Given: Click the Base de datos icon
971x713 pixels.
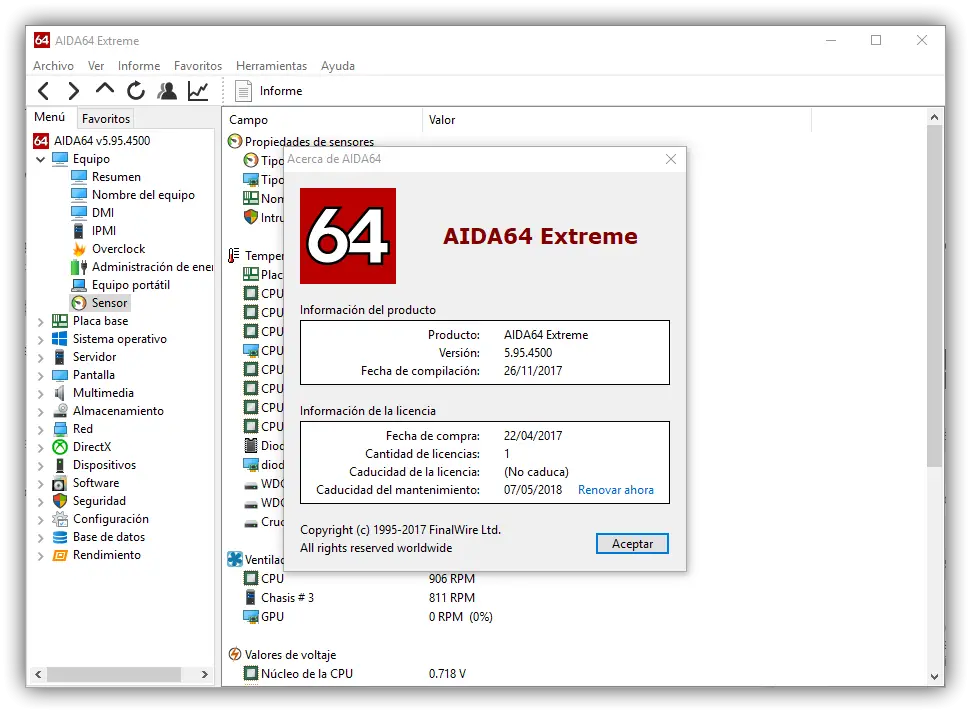Looking at the screenshot, I should pyautogui.click(x=60, y=536).
